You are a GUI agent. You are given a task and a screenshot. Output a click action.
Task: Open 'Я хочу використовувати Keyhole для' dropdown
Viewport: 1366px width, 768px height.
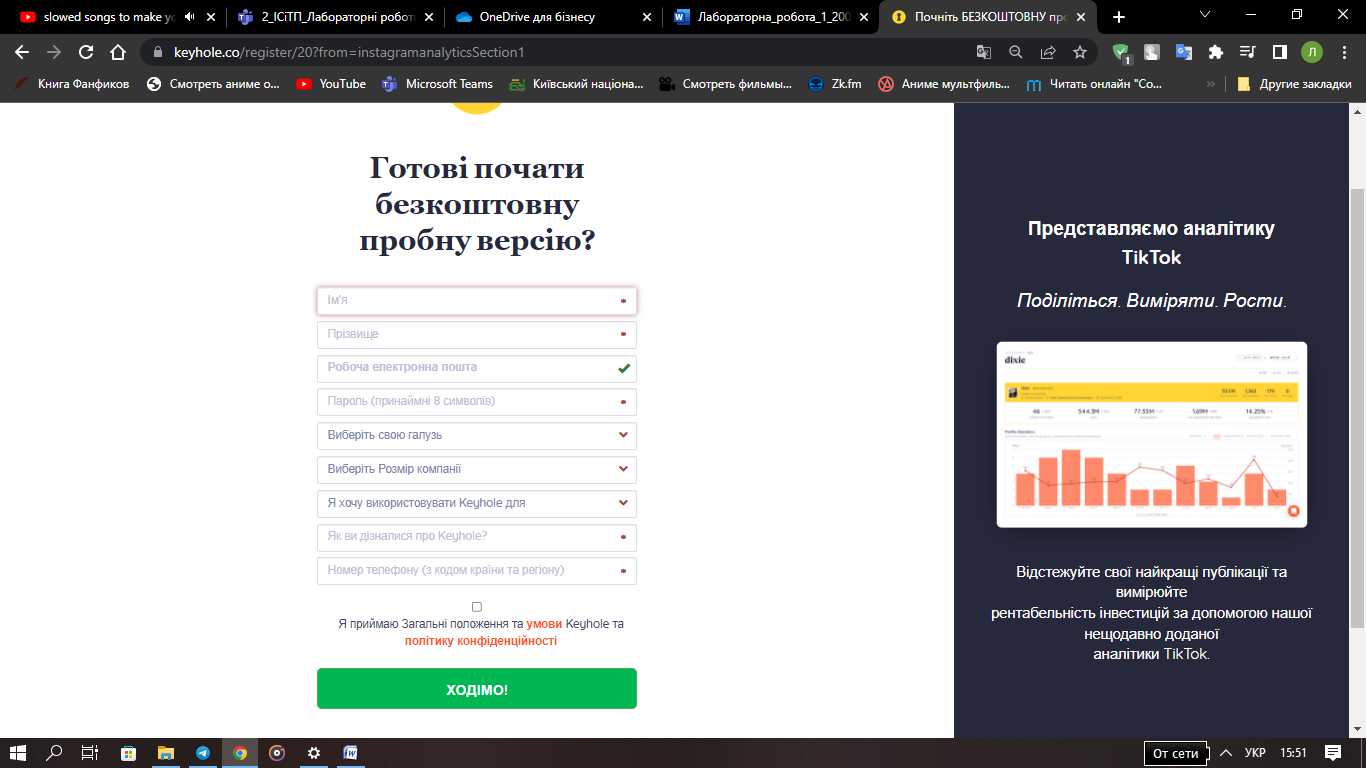coord(477,503)
